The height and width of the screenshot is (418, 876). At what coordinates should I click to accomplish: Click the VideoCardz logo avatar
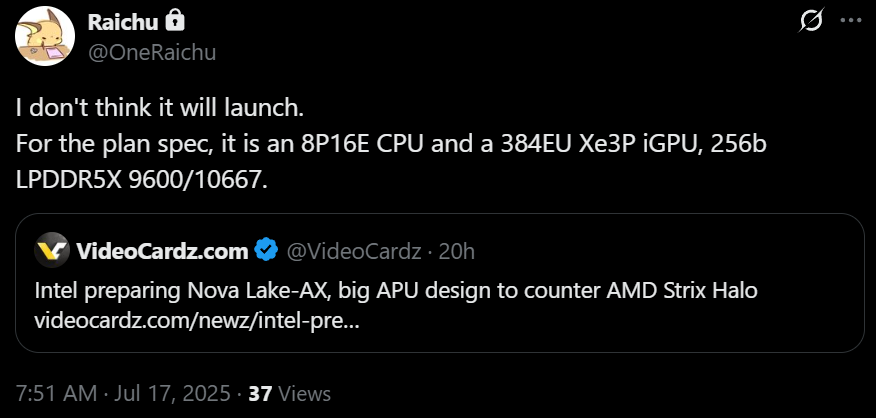pyautogui.click(x=51, y=250)
